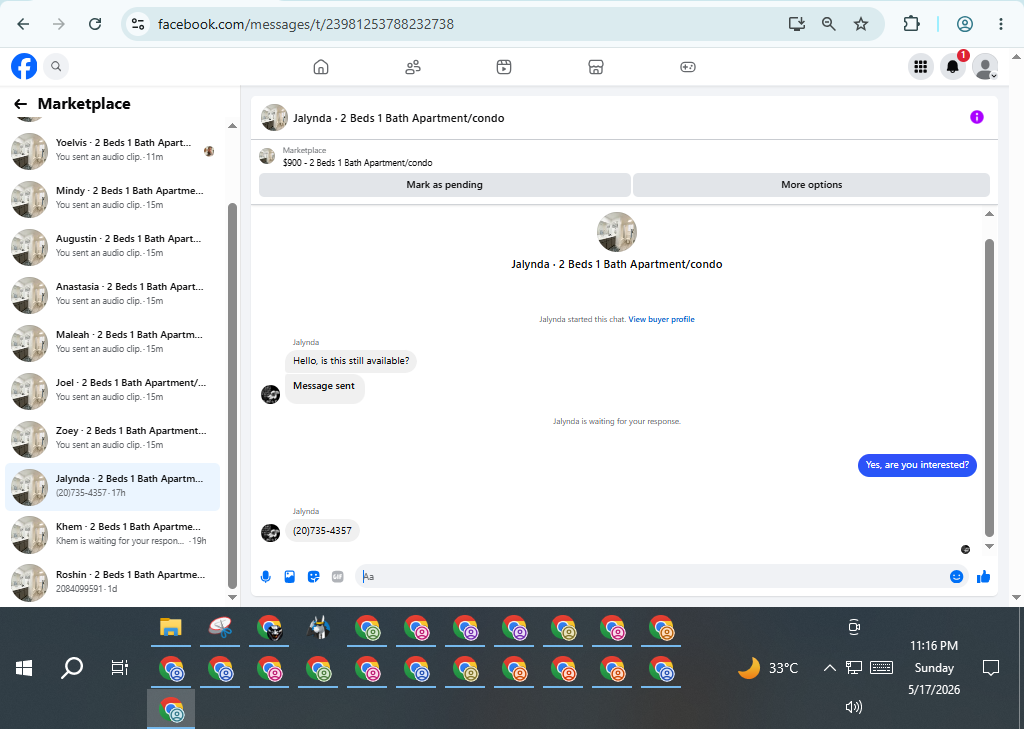Click the Facebook logo

click(24, 66)
